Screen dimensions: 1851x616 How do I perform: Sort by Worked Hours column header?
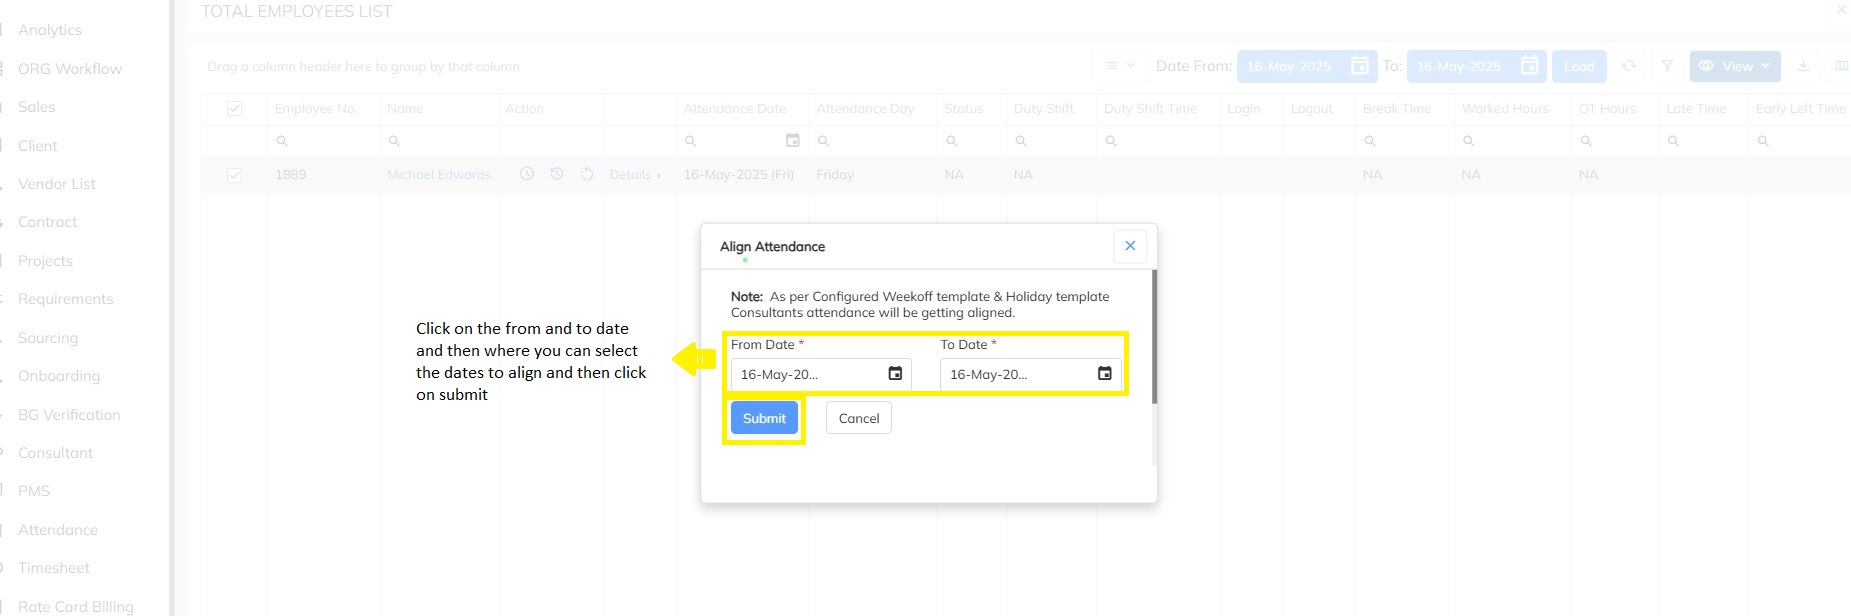click(x=1505, y=108)
